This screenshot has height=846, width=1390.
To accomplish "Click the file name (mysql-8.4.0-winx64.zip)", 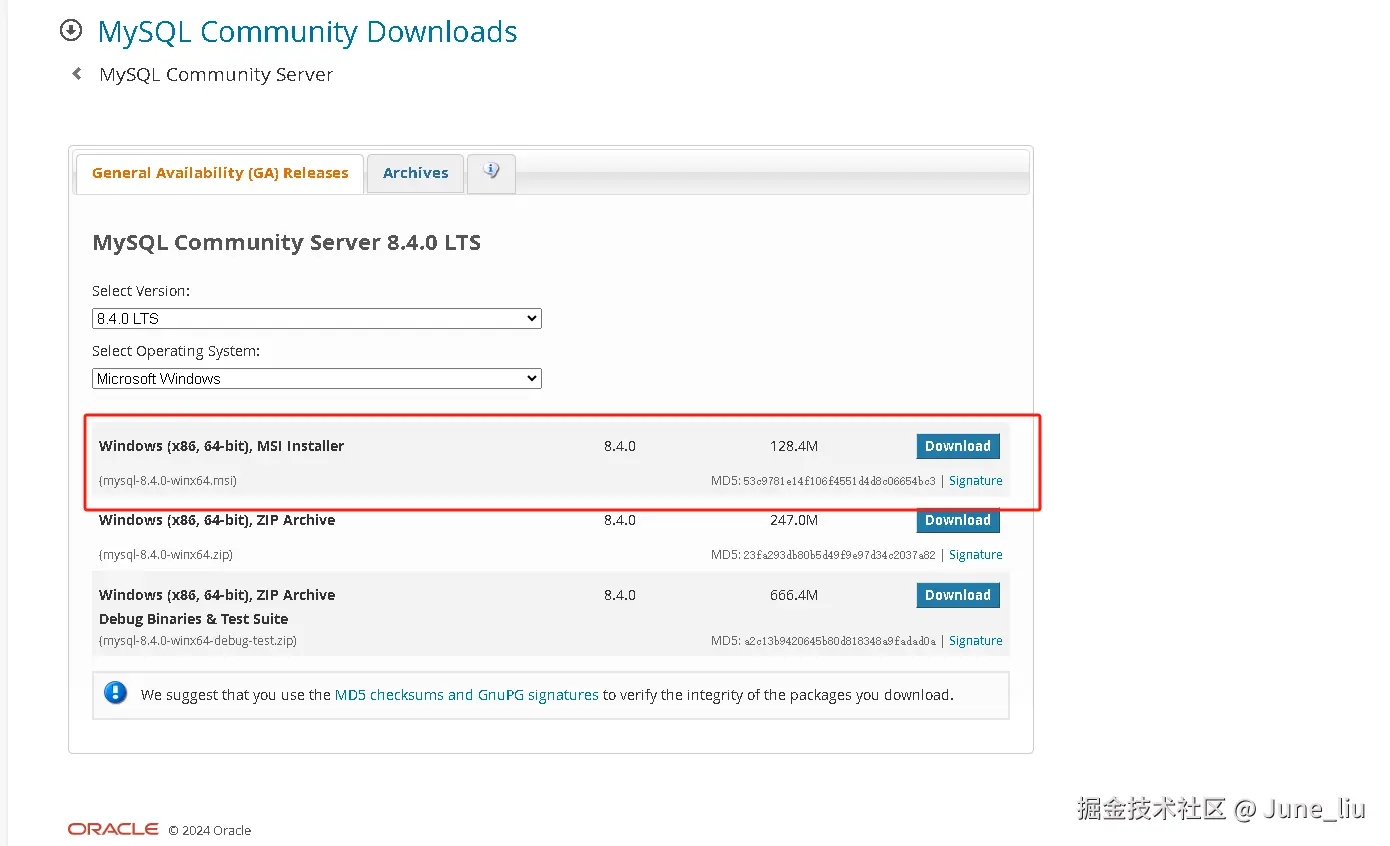I will [166, 555].
